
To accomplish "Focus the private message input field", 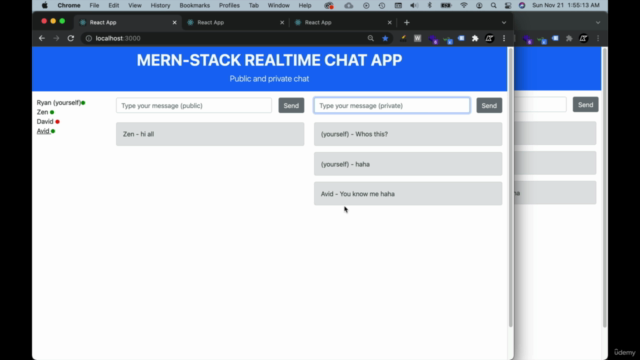I will 392,106.
